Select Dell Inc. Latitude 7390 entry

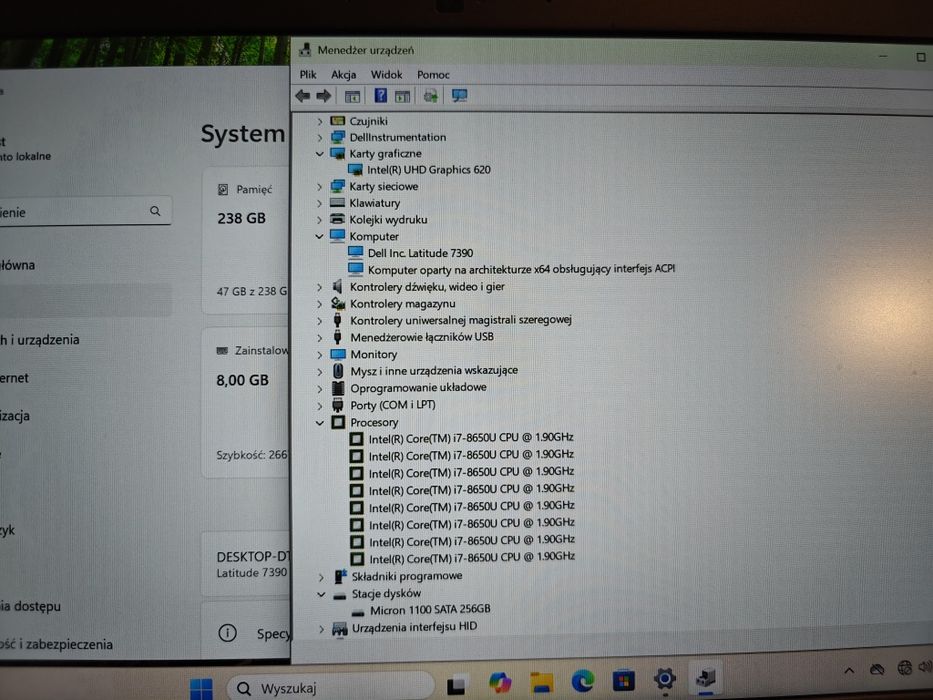tap(420, 253)
